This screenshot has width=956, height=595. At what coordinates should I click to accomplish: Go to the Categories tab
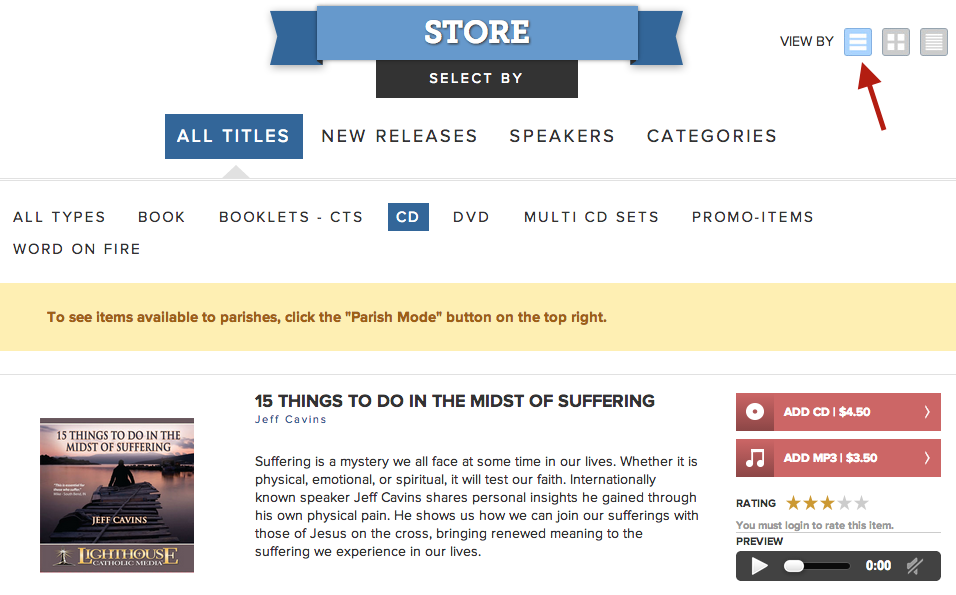tap(712, 136)
